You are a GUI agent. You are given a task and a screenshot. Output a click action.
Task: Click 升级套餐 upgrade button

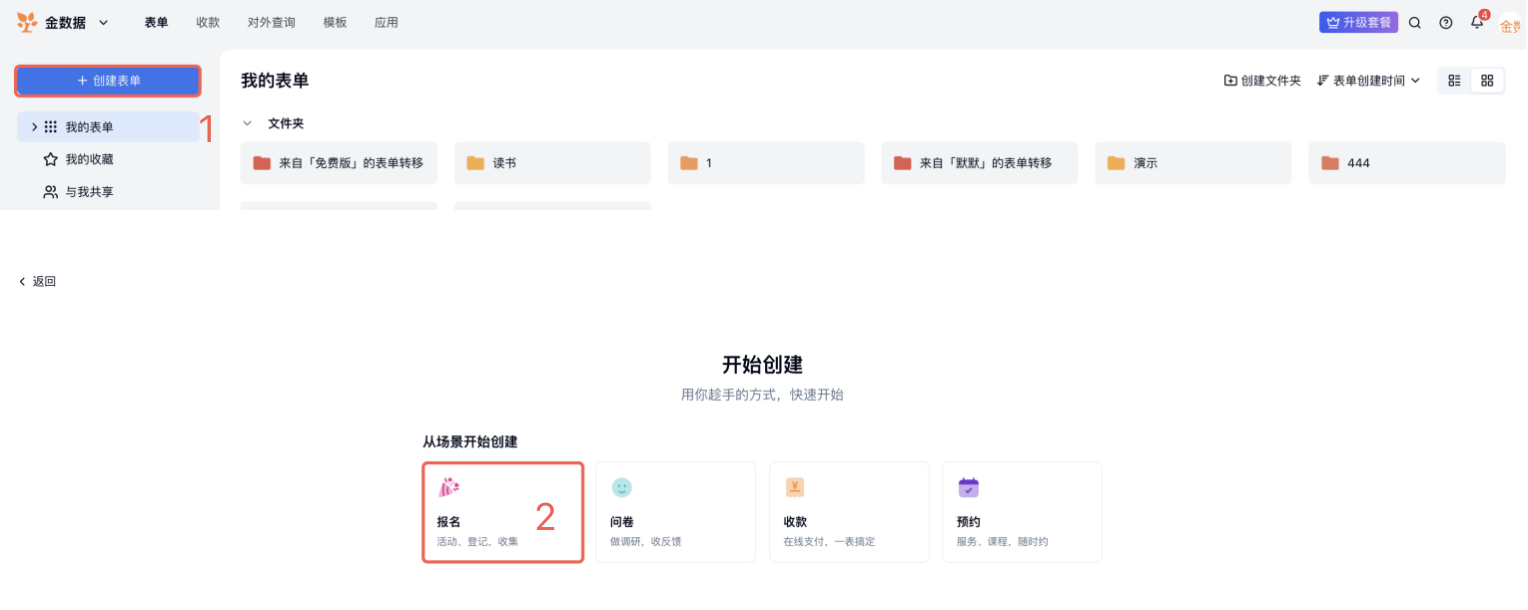[x=1357, y=22]
